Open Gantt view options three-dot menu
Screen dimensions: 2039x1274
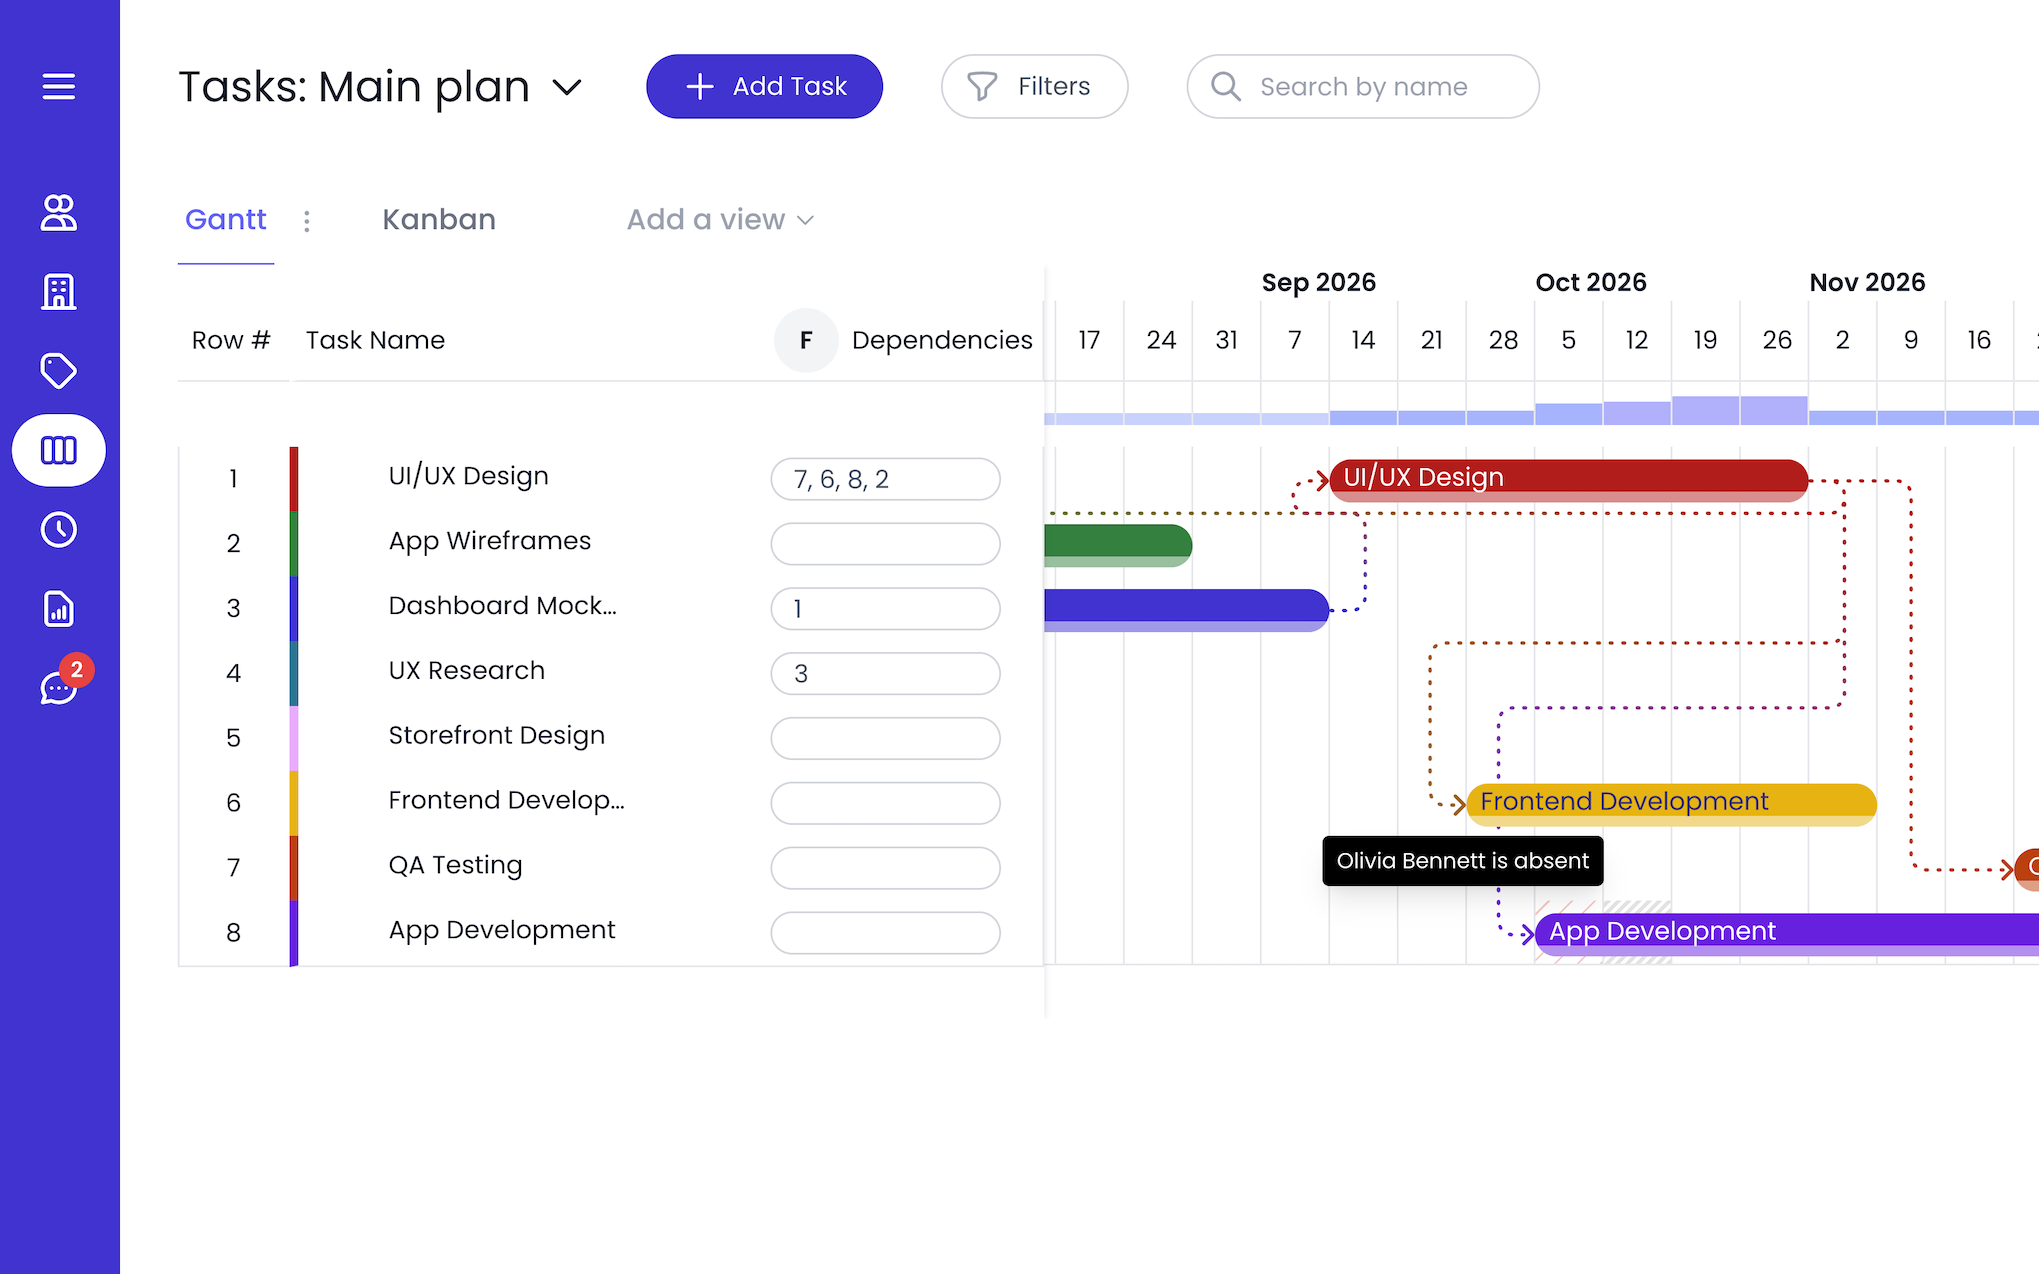pyautogui.click(x=307, y=221)
